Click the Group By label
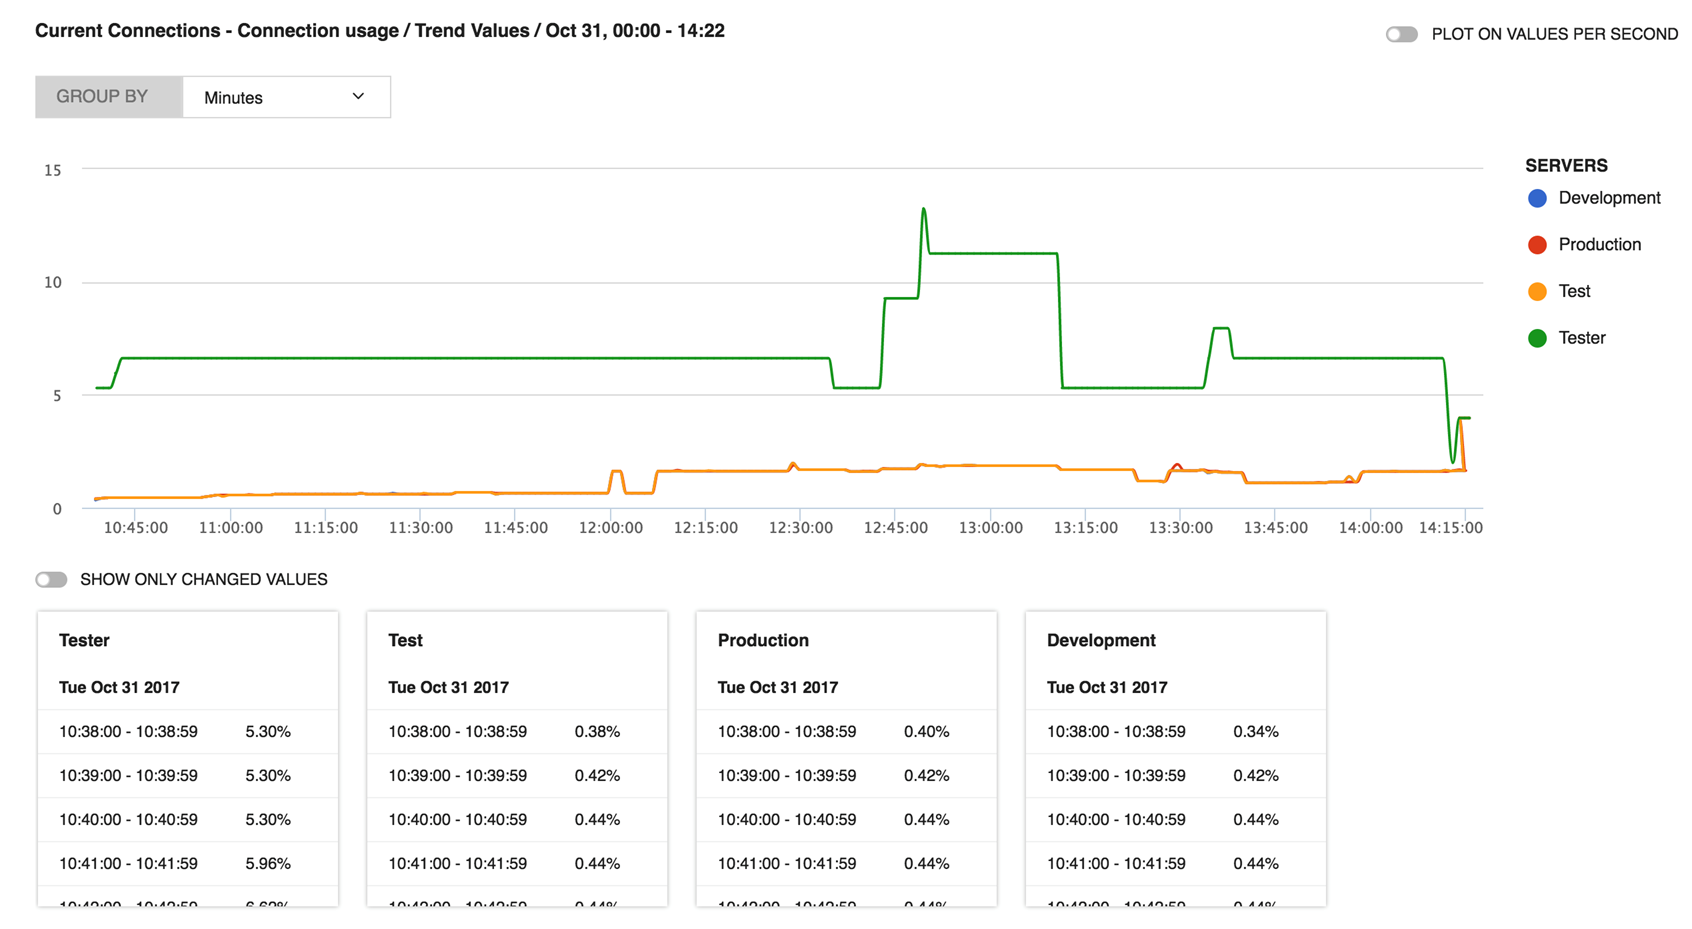Viewport: 1692px width, 929px height. pos(102,97)
